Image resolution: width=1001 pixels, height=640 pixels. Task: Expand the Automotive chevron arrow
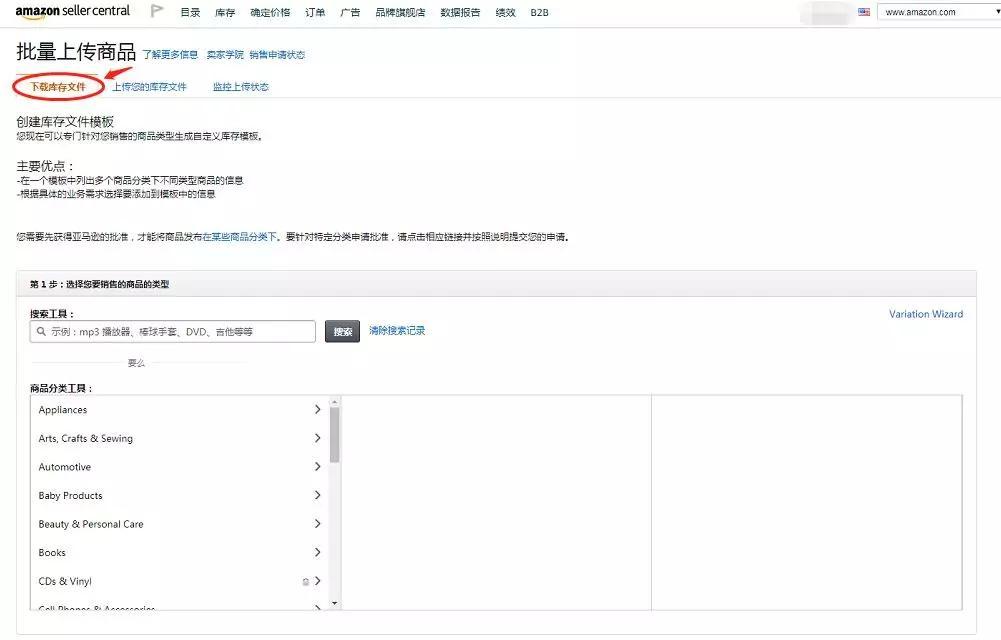[x=317, y=466]
